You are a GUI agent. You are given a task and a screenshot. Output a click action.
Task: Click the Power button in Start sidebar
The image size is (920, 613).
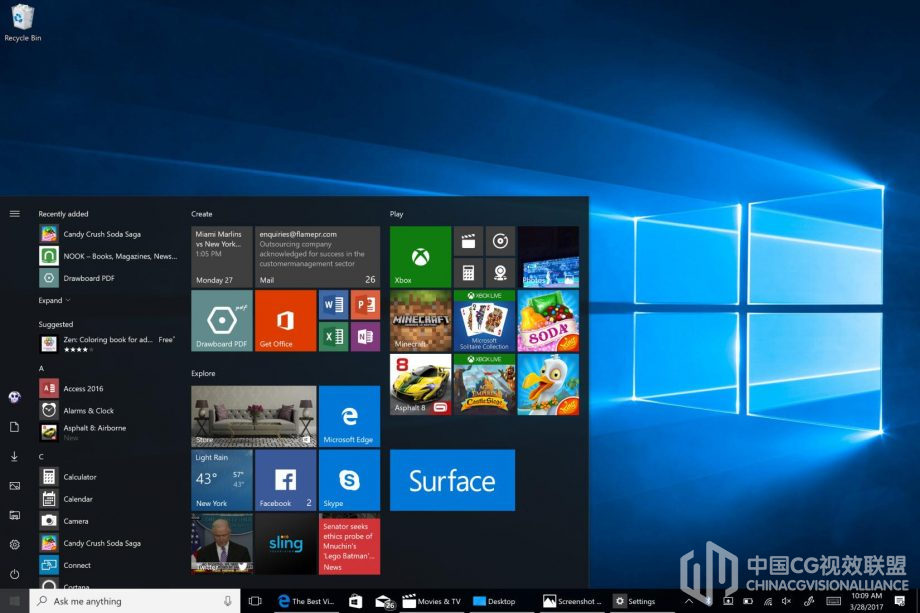[x=15, y=574]
